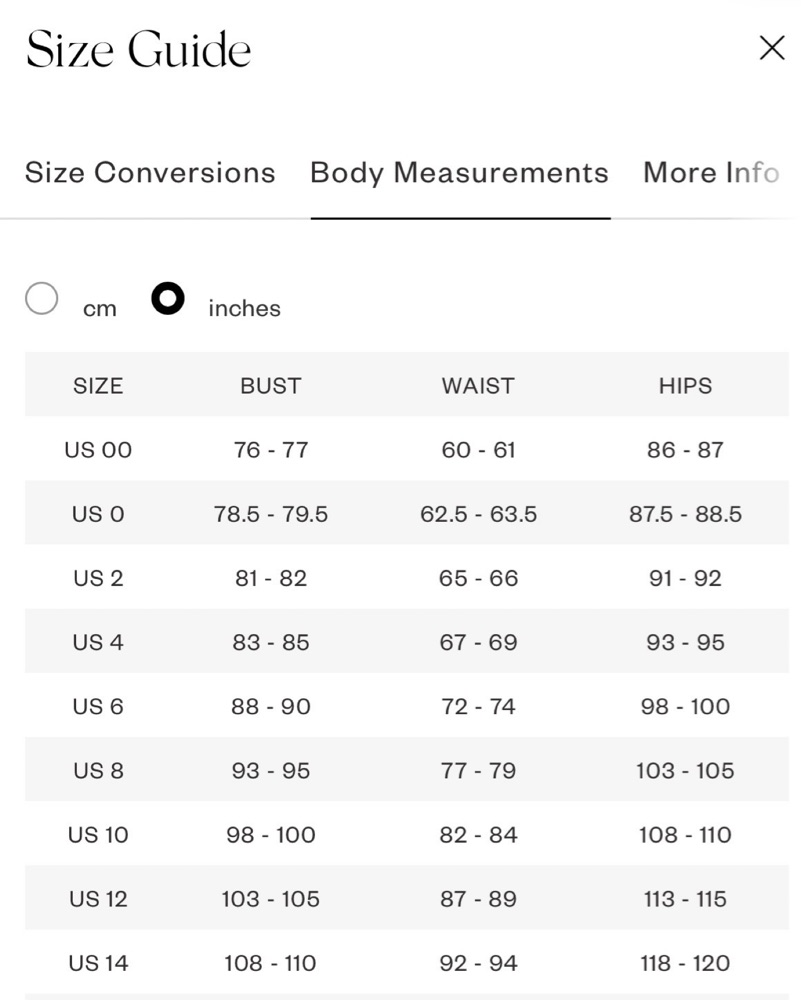The height and width of the screenshot is (1000, 801).
Task: Click the BUST column header
Action: 270,386
